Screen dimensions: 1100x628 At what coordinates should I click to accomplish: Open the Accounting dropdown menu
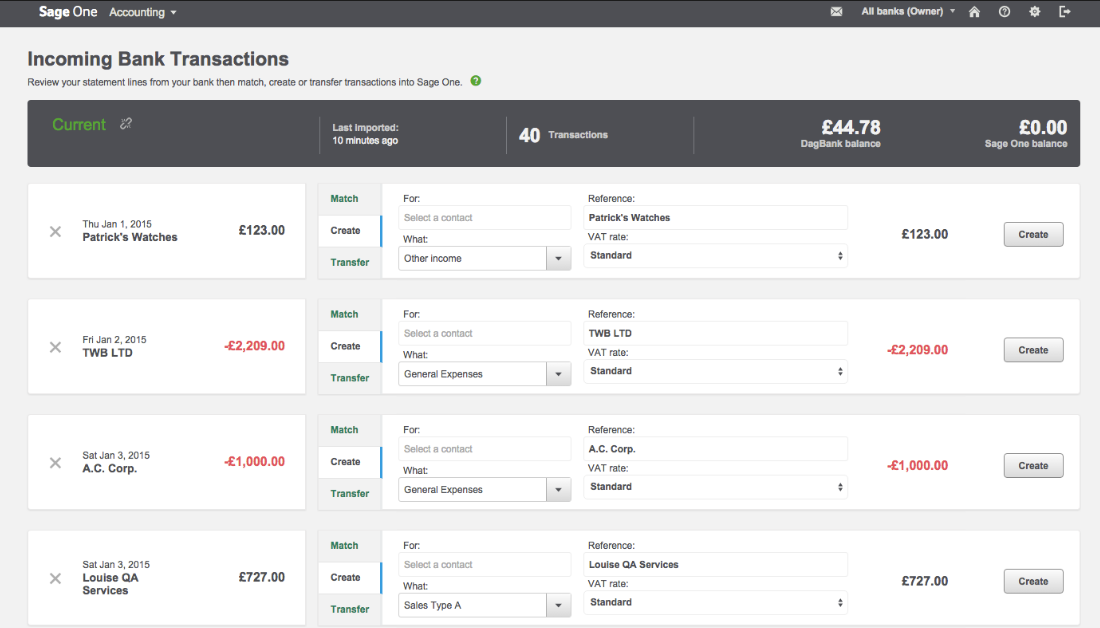click(142, 12)
